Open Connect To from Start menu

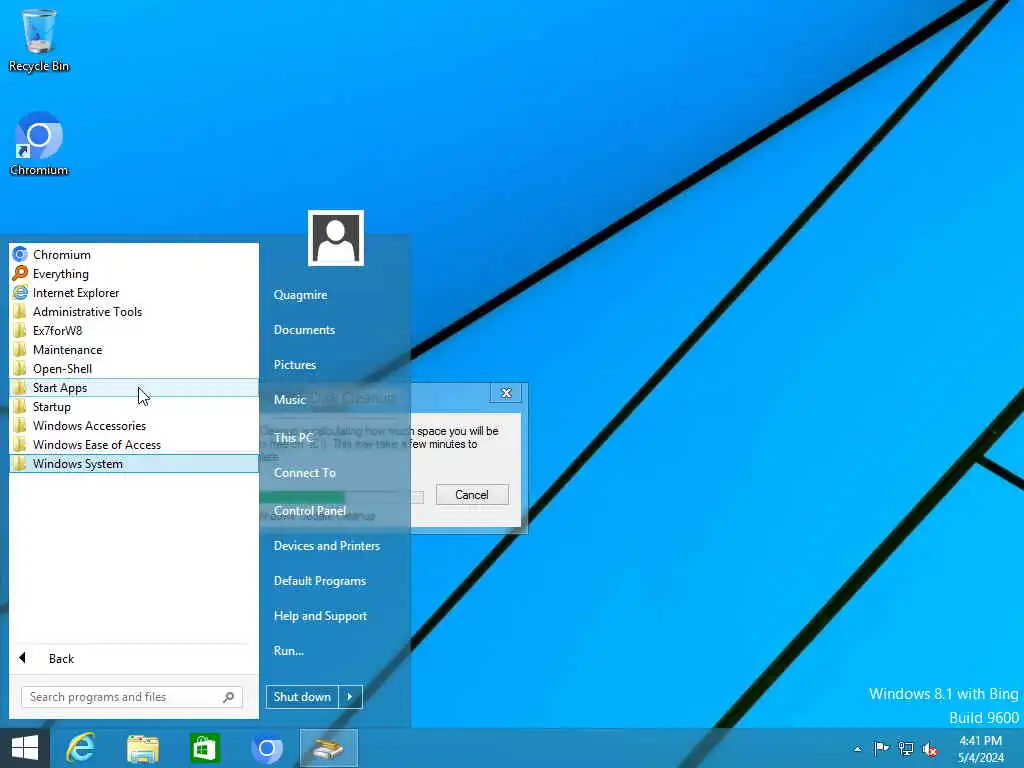click(305, 473)
